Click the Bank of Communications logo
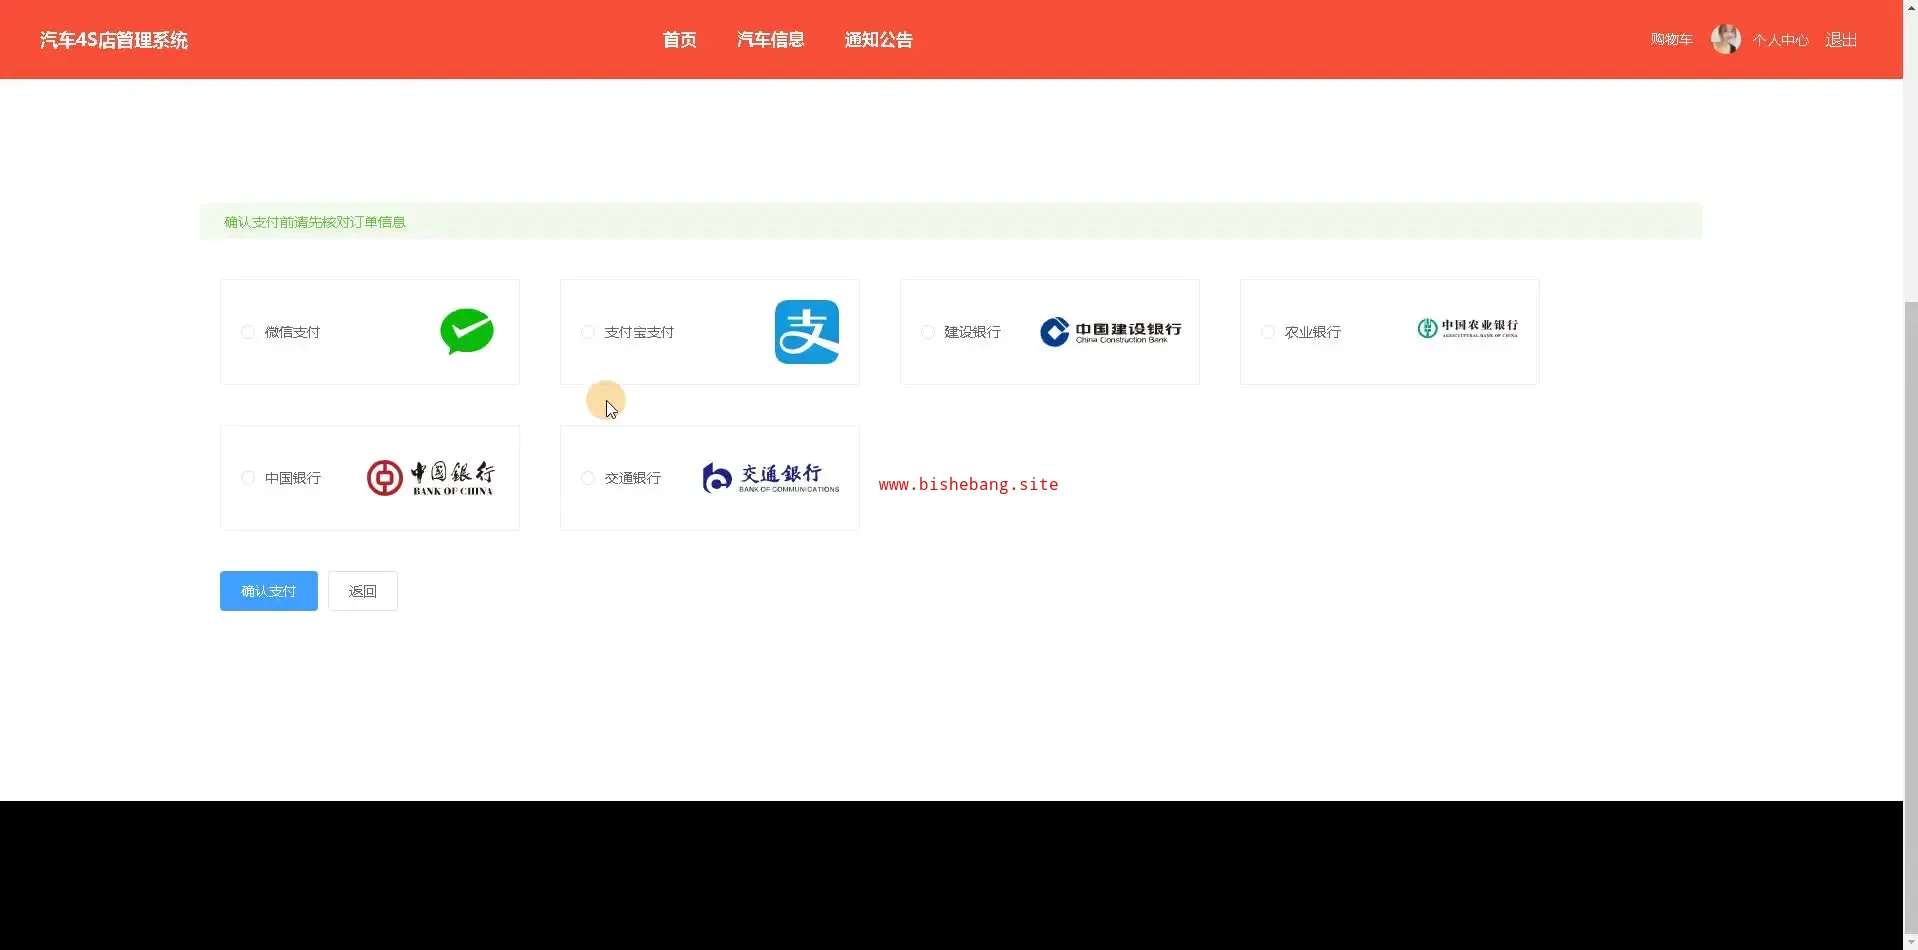Viewport: 1918px width, 950px height. tap(771, 478)
